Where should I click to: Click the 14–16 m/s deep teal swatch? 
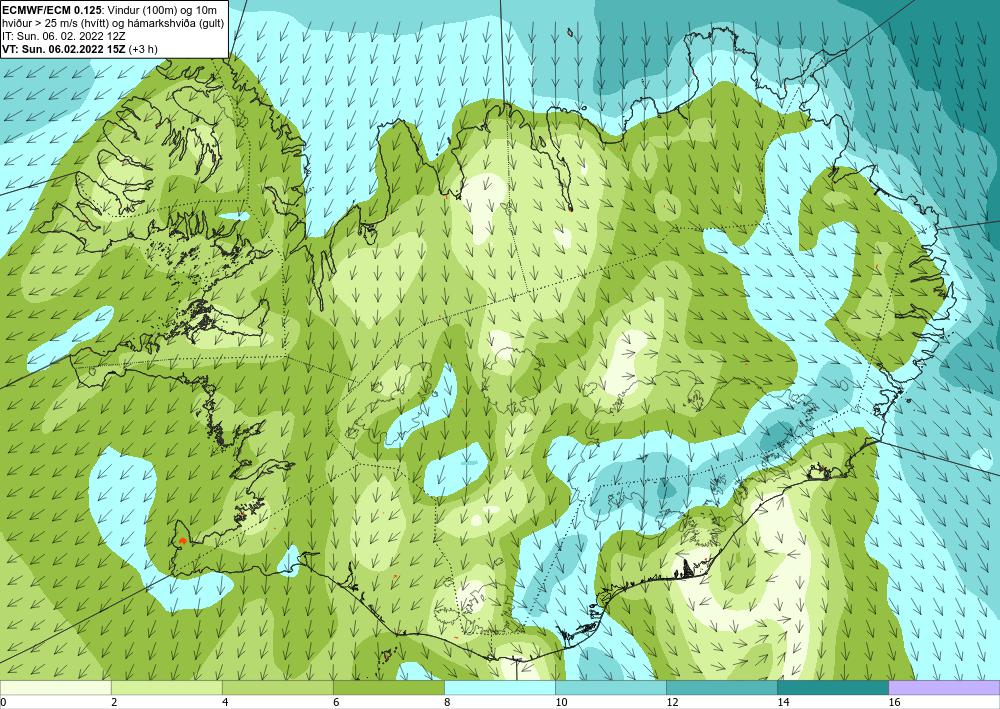point(832,687)
